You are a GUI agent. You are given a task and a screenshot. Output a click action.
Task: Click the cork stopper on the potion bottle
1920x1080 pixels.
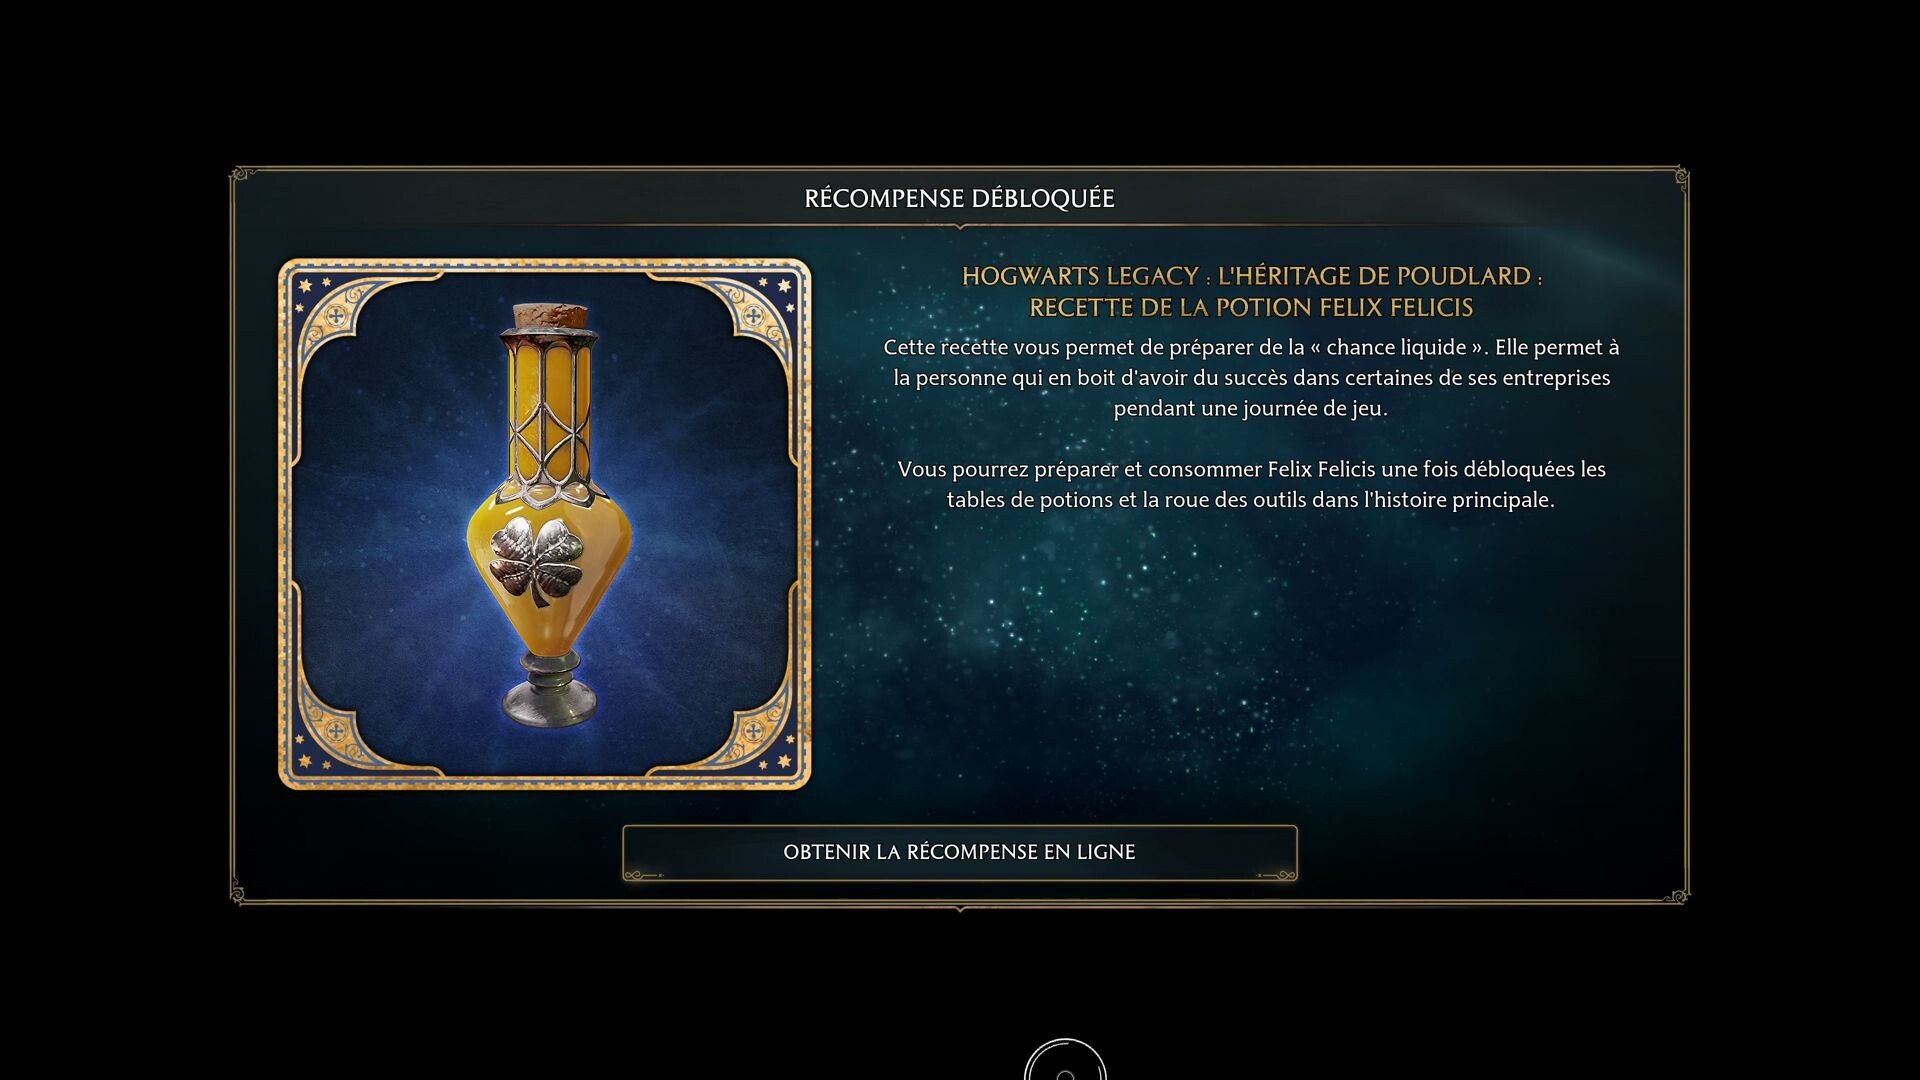tap(550, 316)
